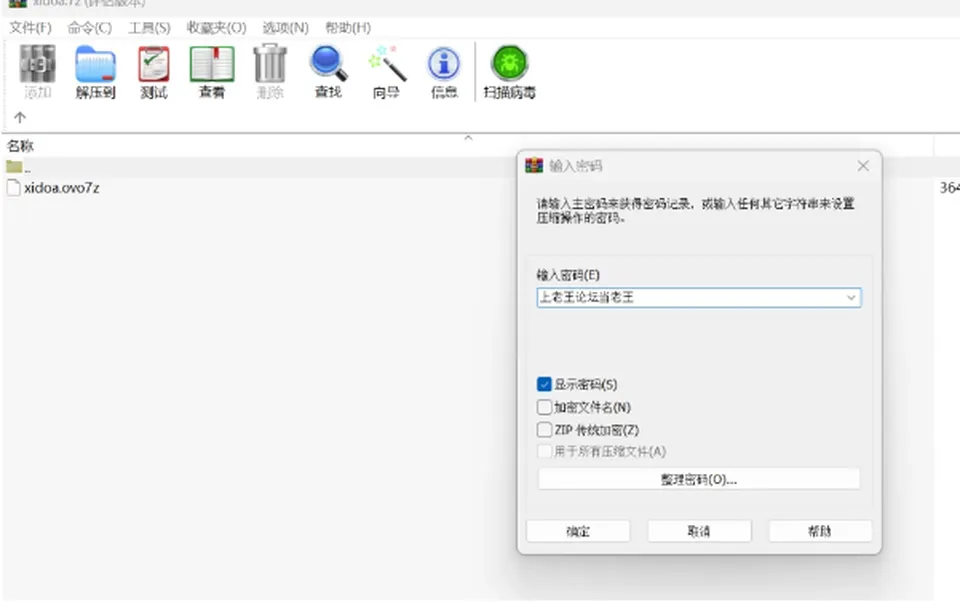The width and height of the screenshot is (960, 602).
Task: Click the Add (添加) toolbar icon
Action: tap(37, 71)
